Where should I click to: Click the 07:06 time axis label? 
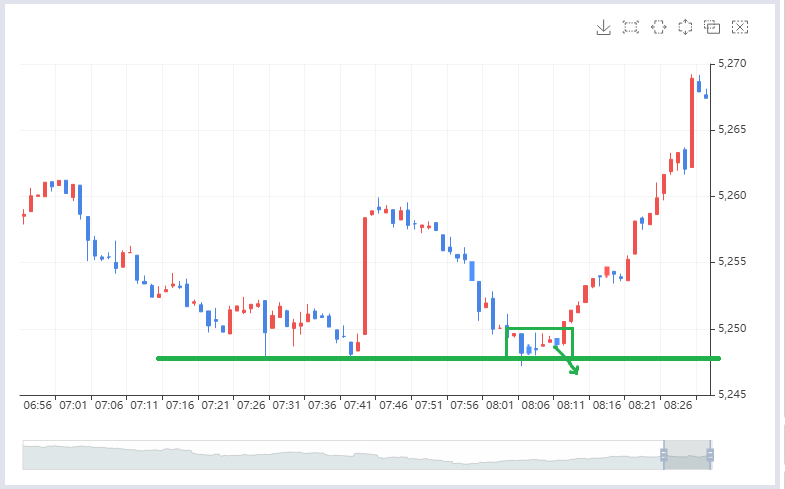click(x=109, y=405)
